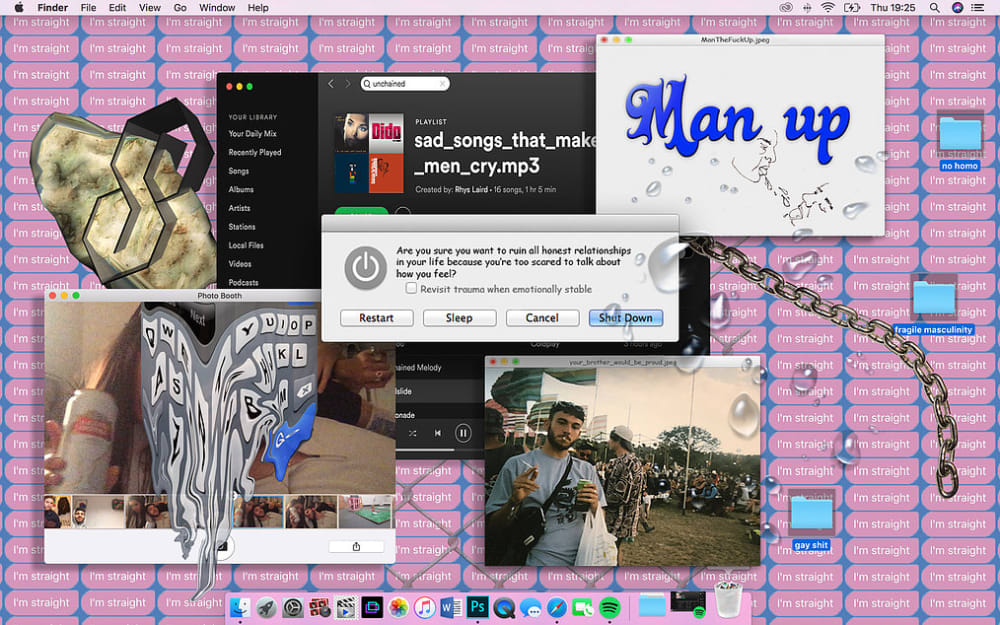Open the Go menu
The image size is (1000, 625).
[180, 8]
